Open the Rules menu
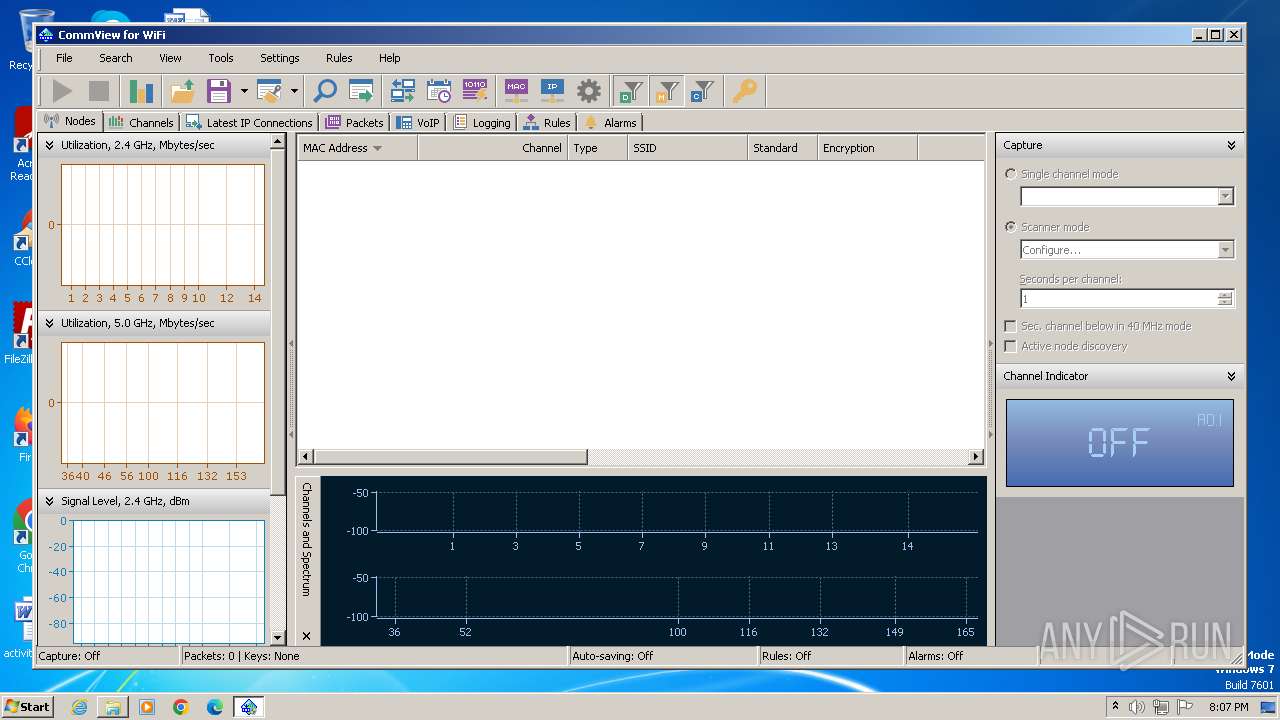The width and height of the screenshot is (1280, 720). (x=339, y=58)
